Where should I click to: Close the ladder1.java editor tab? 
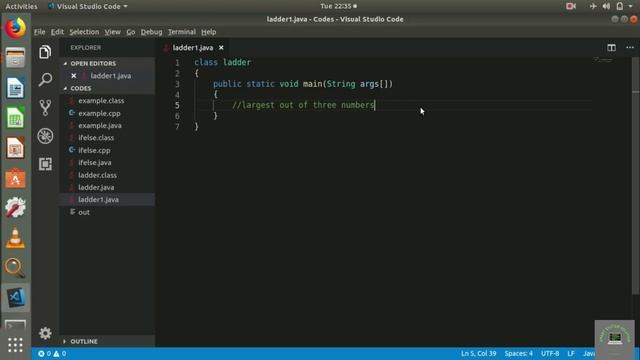coord(221,48)
